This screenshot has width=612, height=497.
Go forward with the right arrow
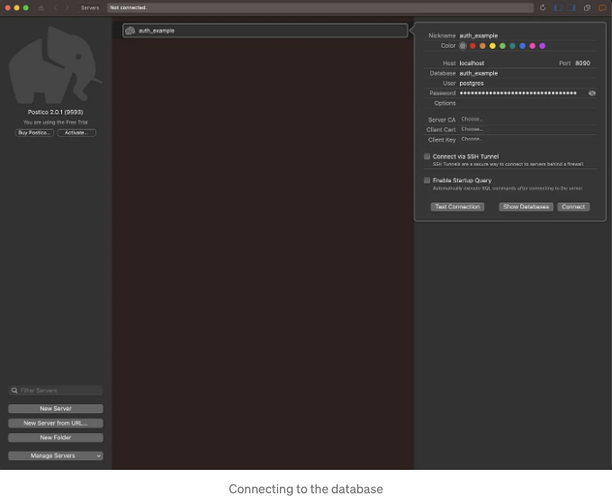point(67,8)
